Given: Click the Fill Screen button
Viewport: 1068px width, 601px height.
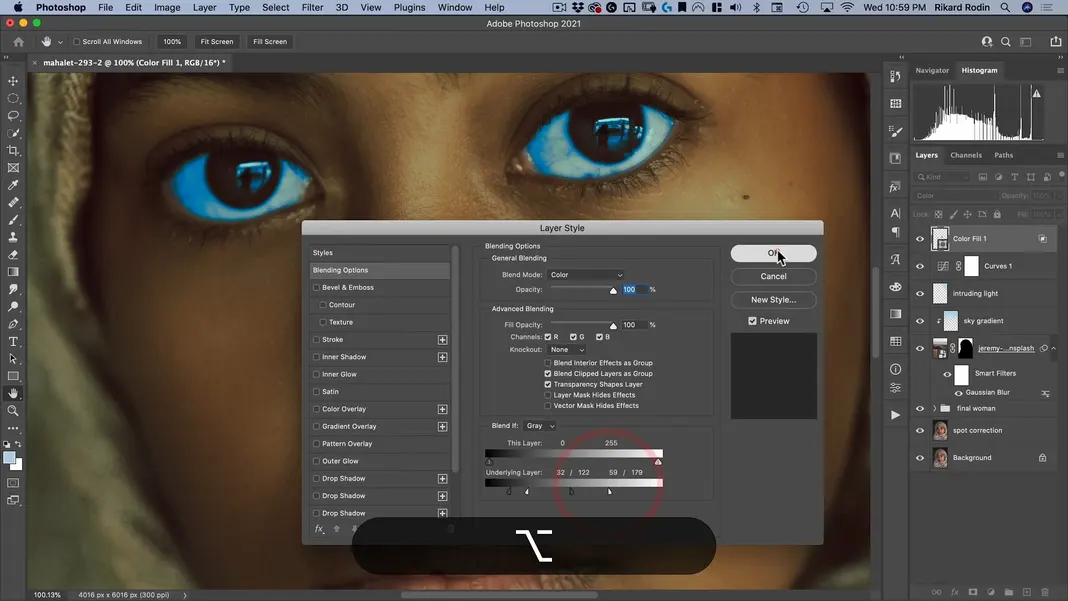Looking at the screenshot, I should [x=270, y=42].
